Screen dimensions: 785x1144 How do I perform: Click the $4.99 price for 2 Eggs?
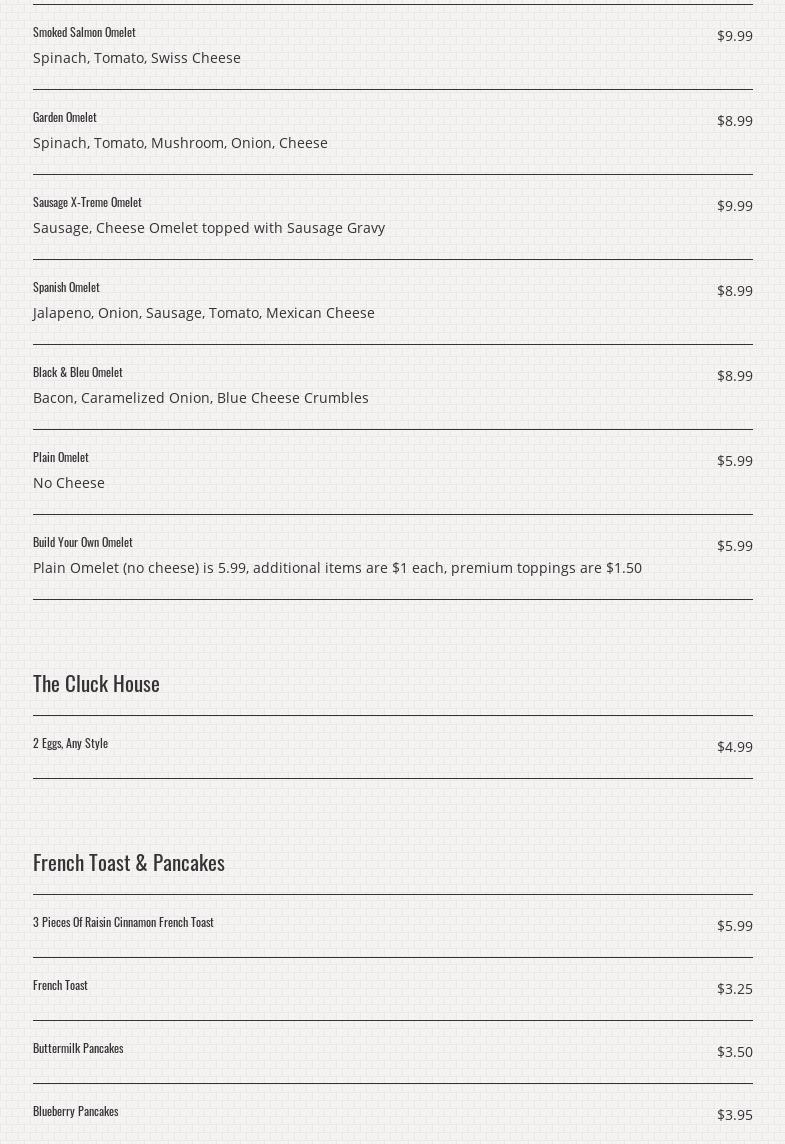click(x=734, y=747)
